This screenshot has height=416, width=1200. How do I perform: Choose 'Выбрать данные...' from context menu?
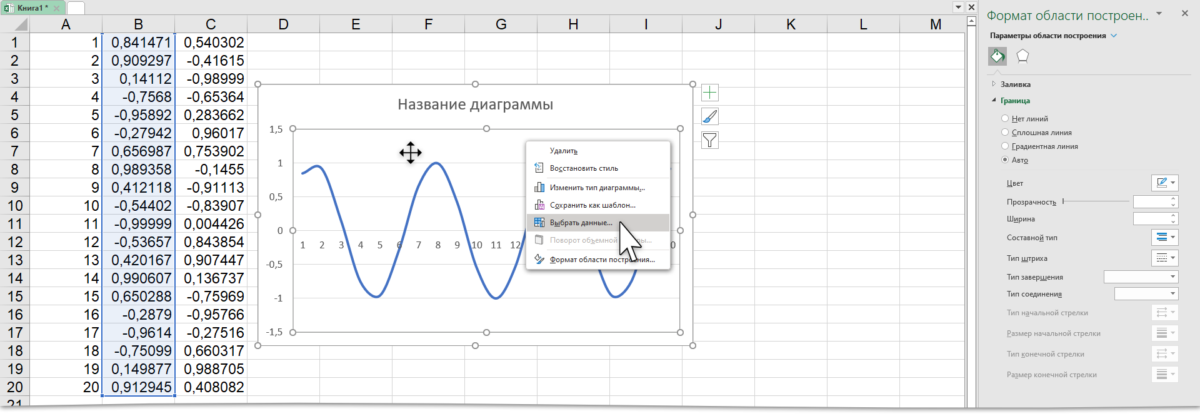tap(580, 223)
